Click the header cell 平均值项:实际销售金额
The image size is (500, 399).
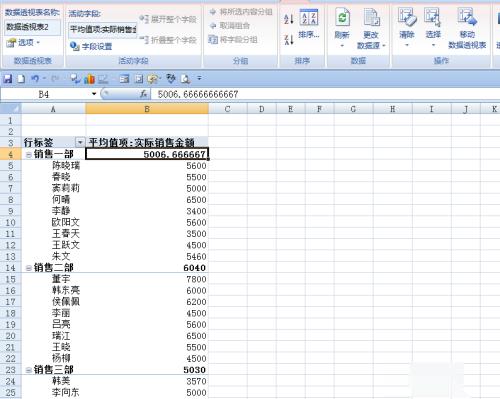(147, 143)
